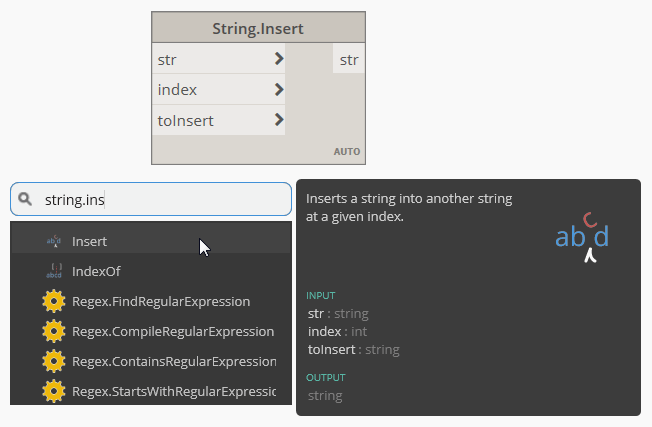Expand the index input port chevron
Screen dimensions: 652x427
(278, 90)
